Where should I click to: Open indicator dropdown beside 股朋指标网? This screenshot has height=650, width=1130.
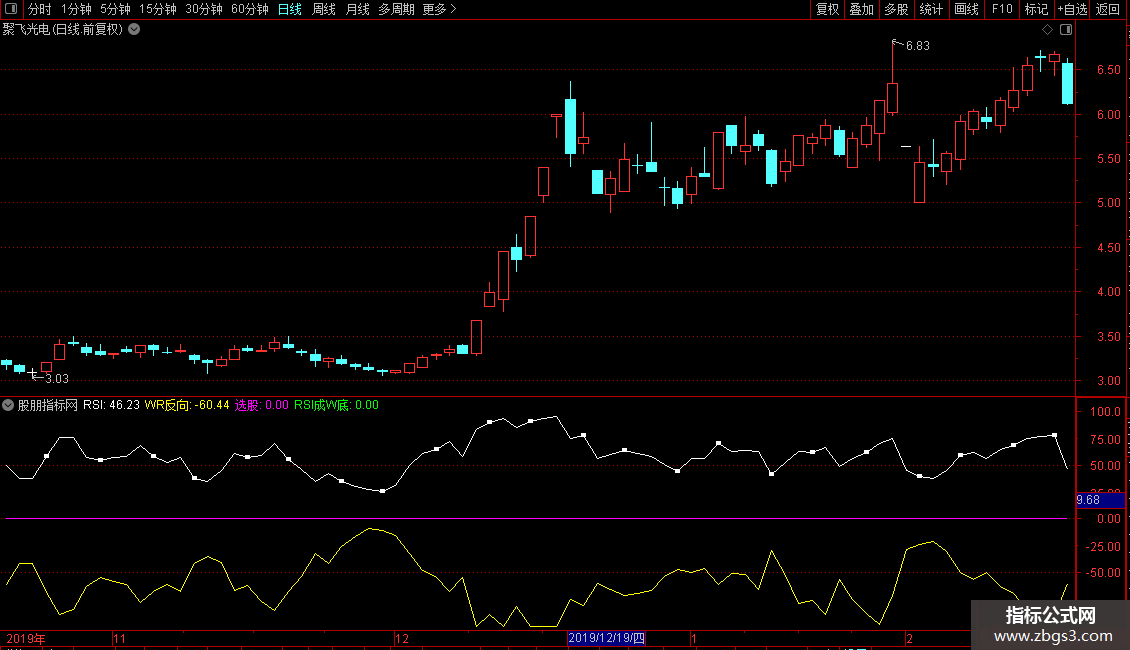coord(8,406)
